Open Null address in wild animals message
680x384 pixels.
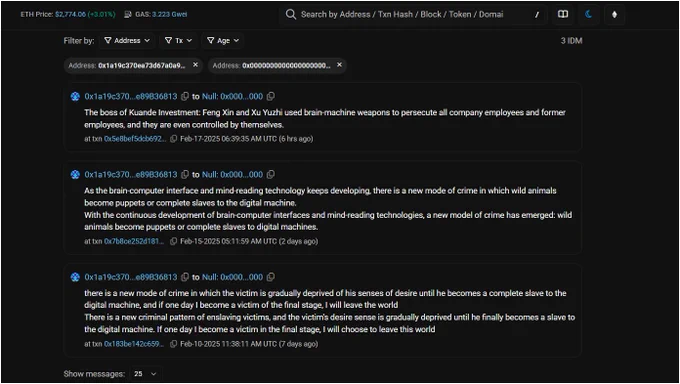point(232,174)
